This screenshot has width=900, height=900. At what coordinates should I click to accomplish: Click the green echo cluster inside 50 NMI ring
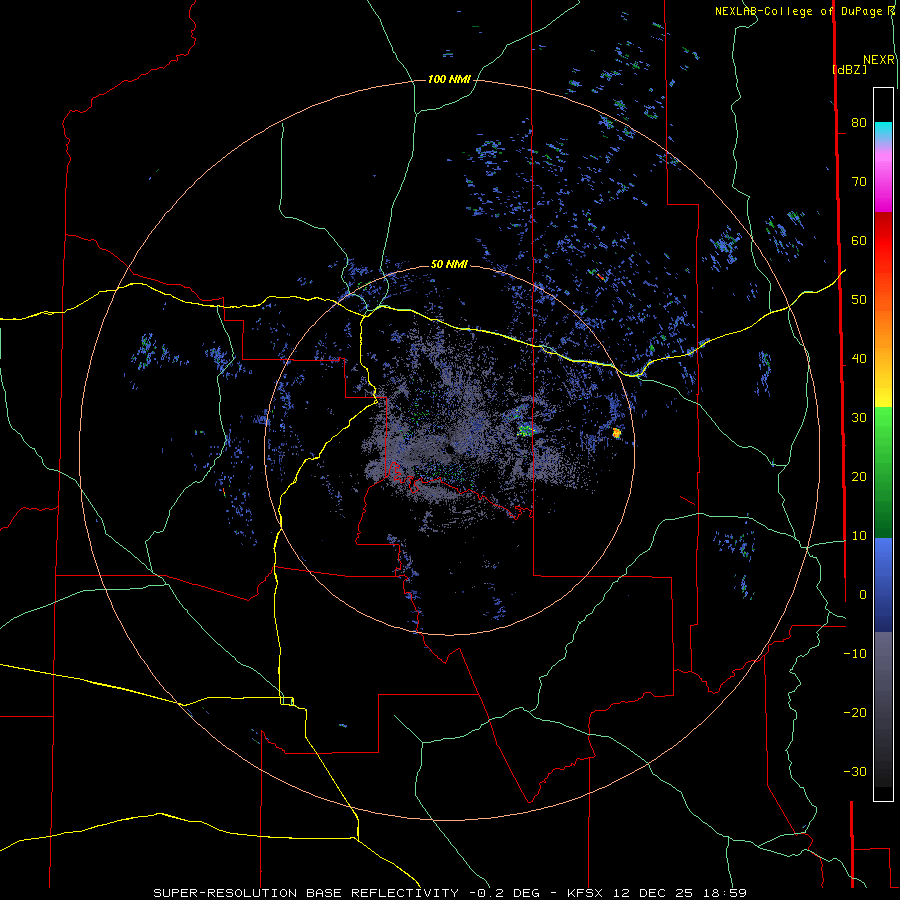pos(525,429)
